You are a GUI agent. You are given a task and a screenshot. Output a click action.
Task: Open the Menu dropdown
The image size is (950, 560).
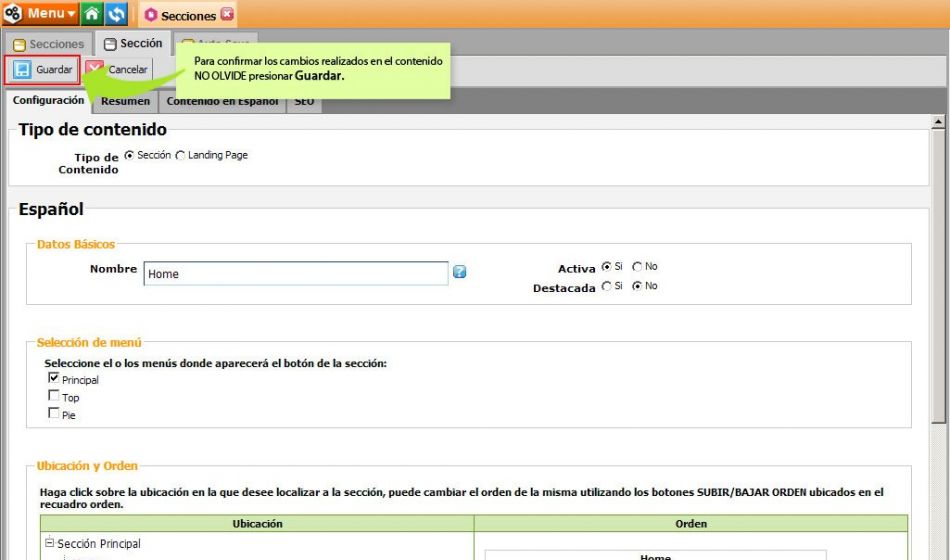41,13
